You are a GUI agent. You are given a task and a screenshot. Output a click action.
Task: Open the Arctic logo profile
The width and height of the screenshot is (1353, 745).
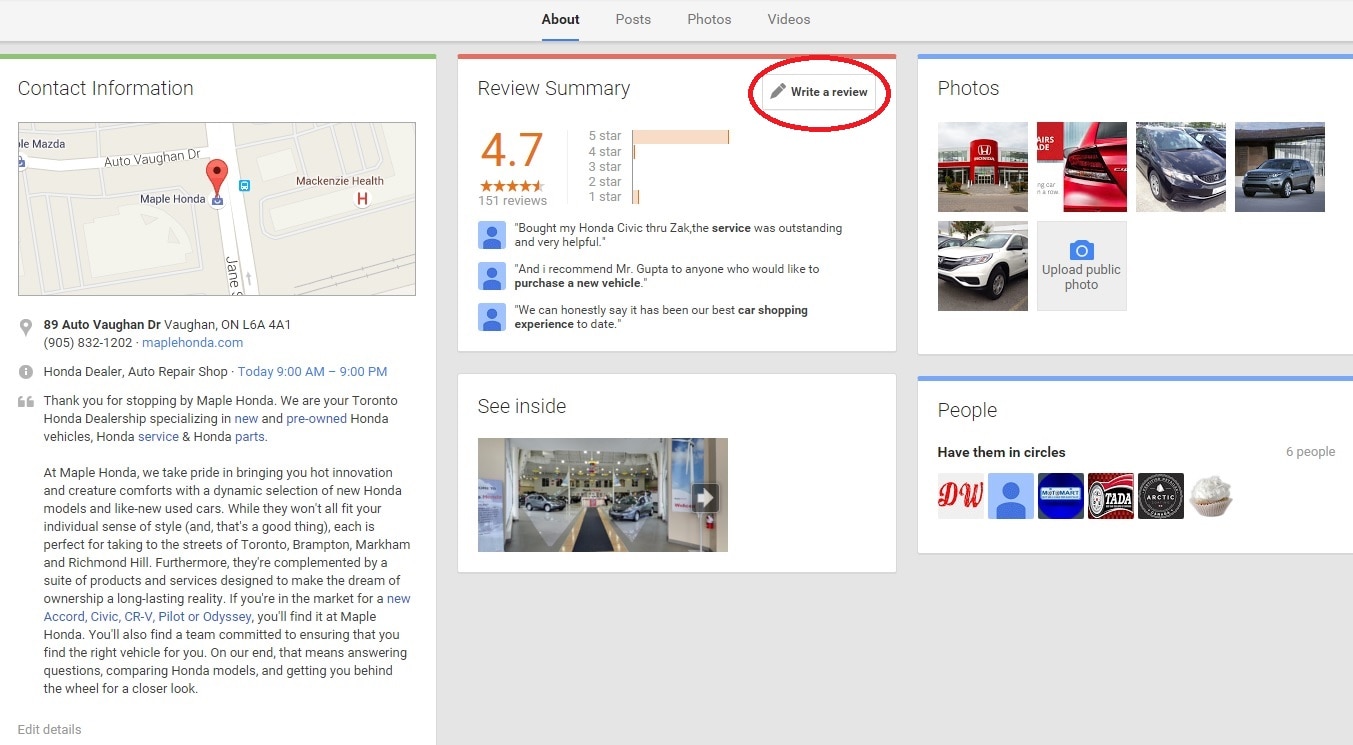tap(1161, 496)
